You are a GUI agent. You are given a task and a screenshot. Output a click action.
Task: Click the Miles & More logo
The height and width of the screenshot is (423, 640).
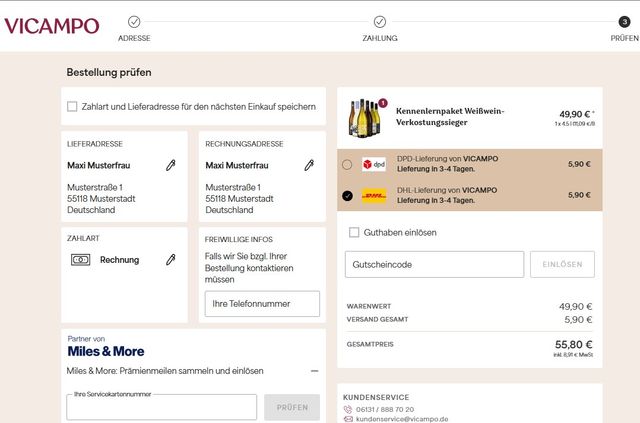[106, 351]
